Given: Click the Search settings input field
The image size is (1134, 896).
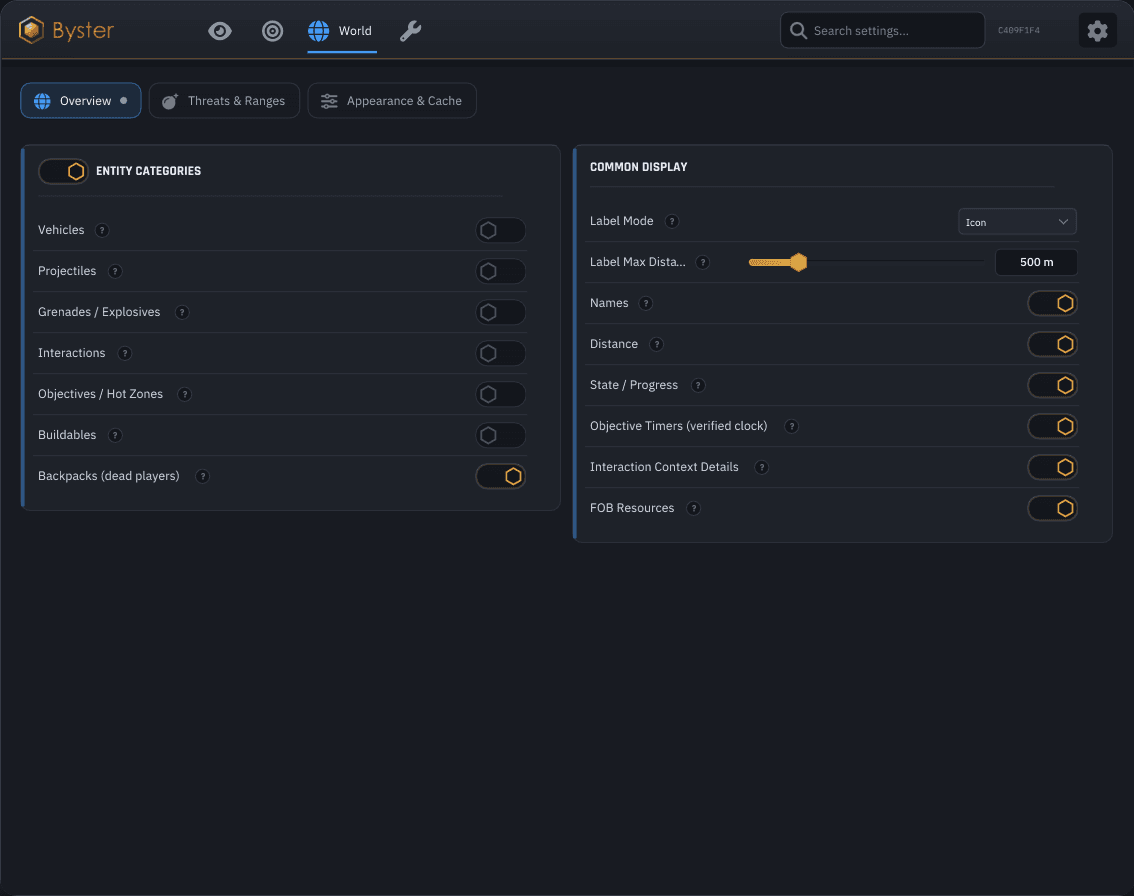Looking at the screenshot, I should tap(882, 30).
